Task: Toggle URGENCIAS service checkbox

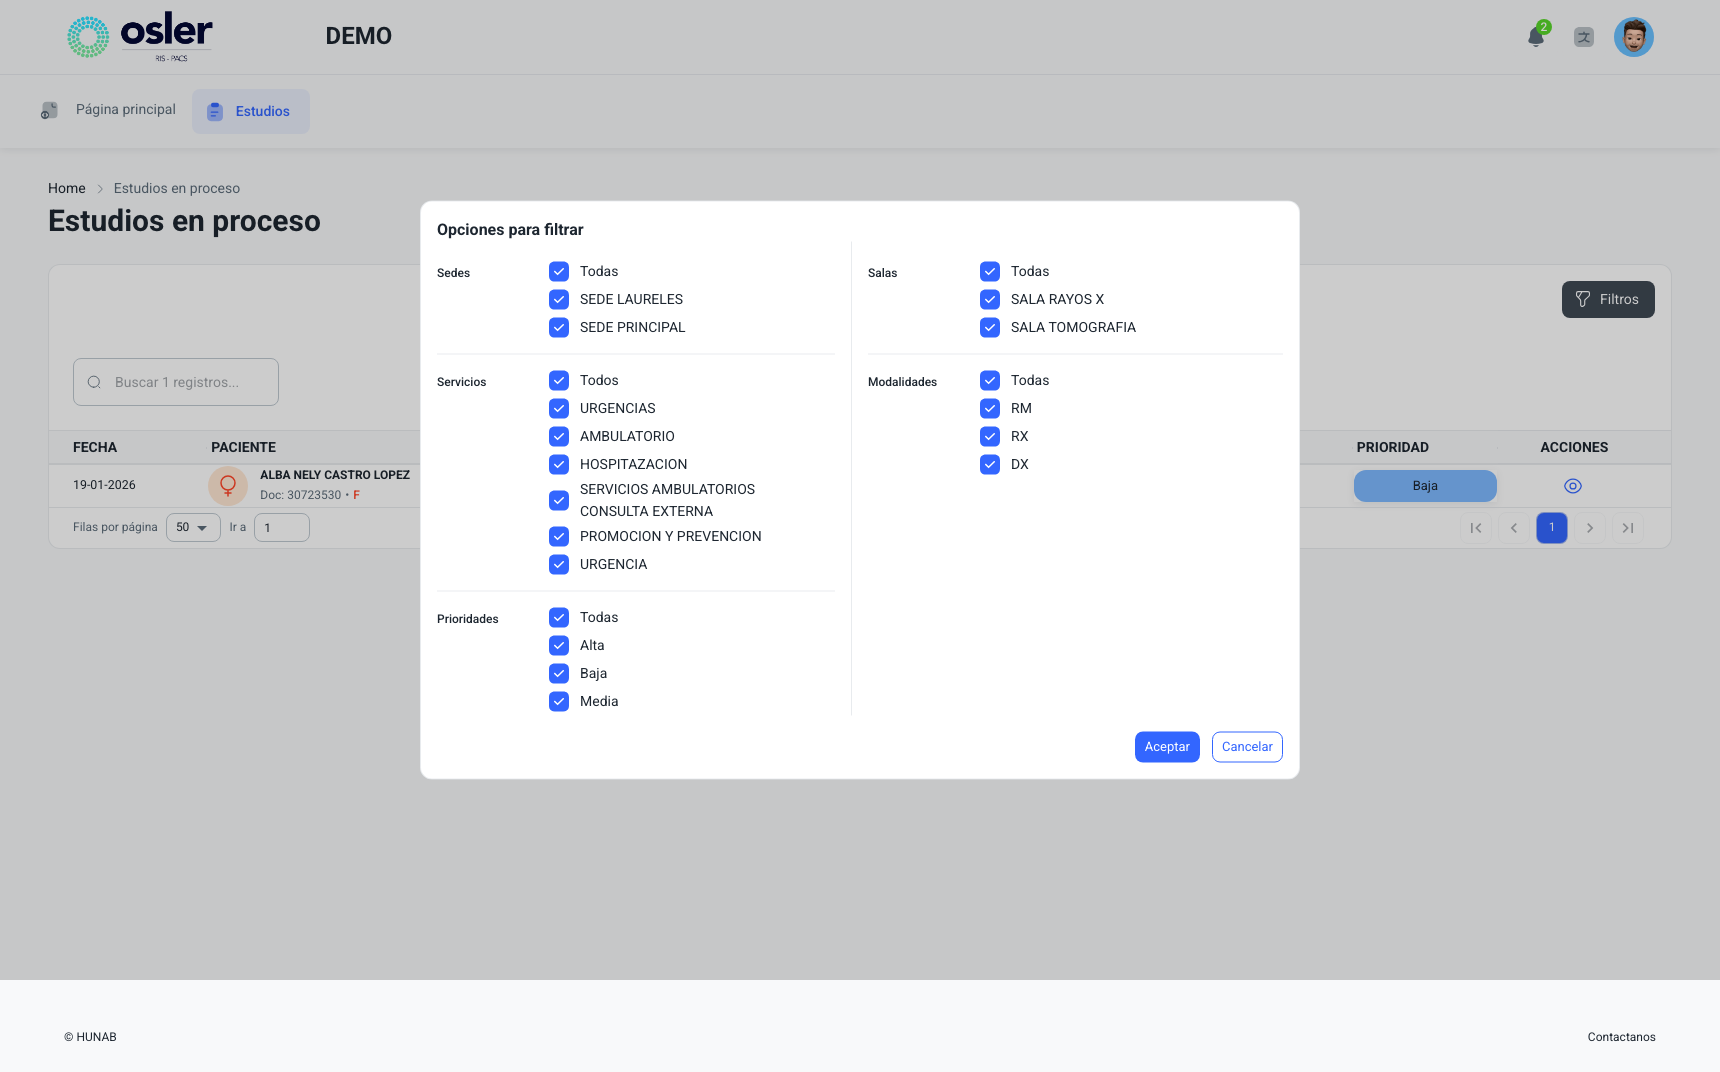Action: tap(559, 408)
